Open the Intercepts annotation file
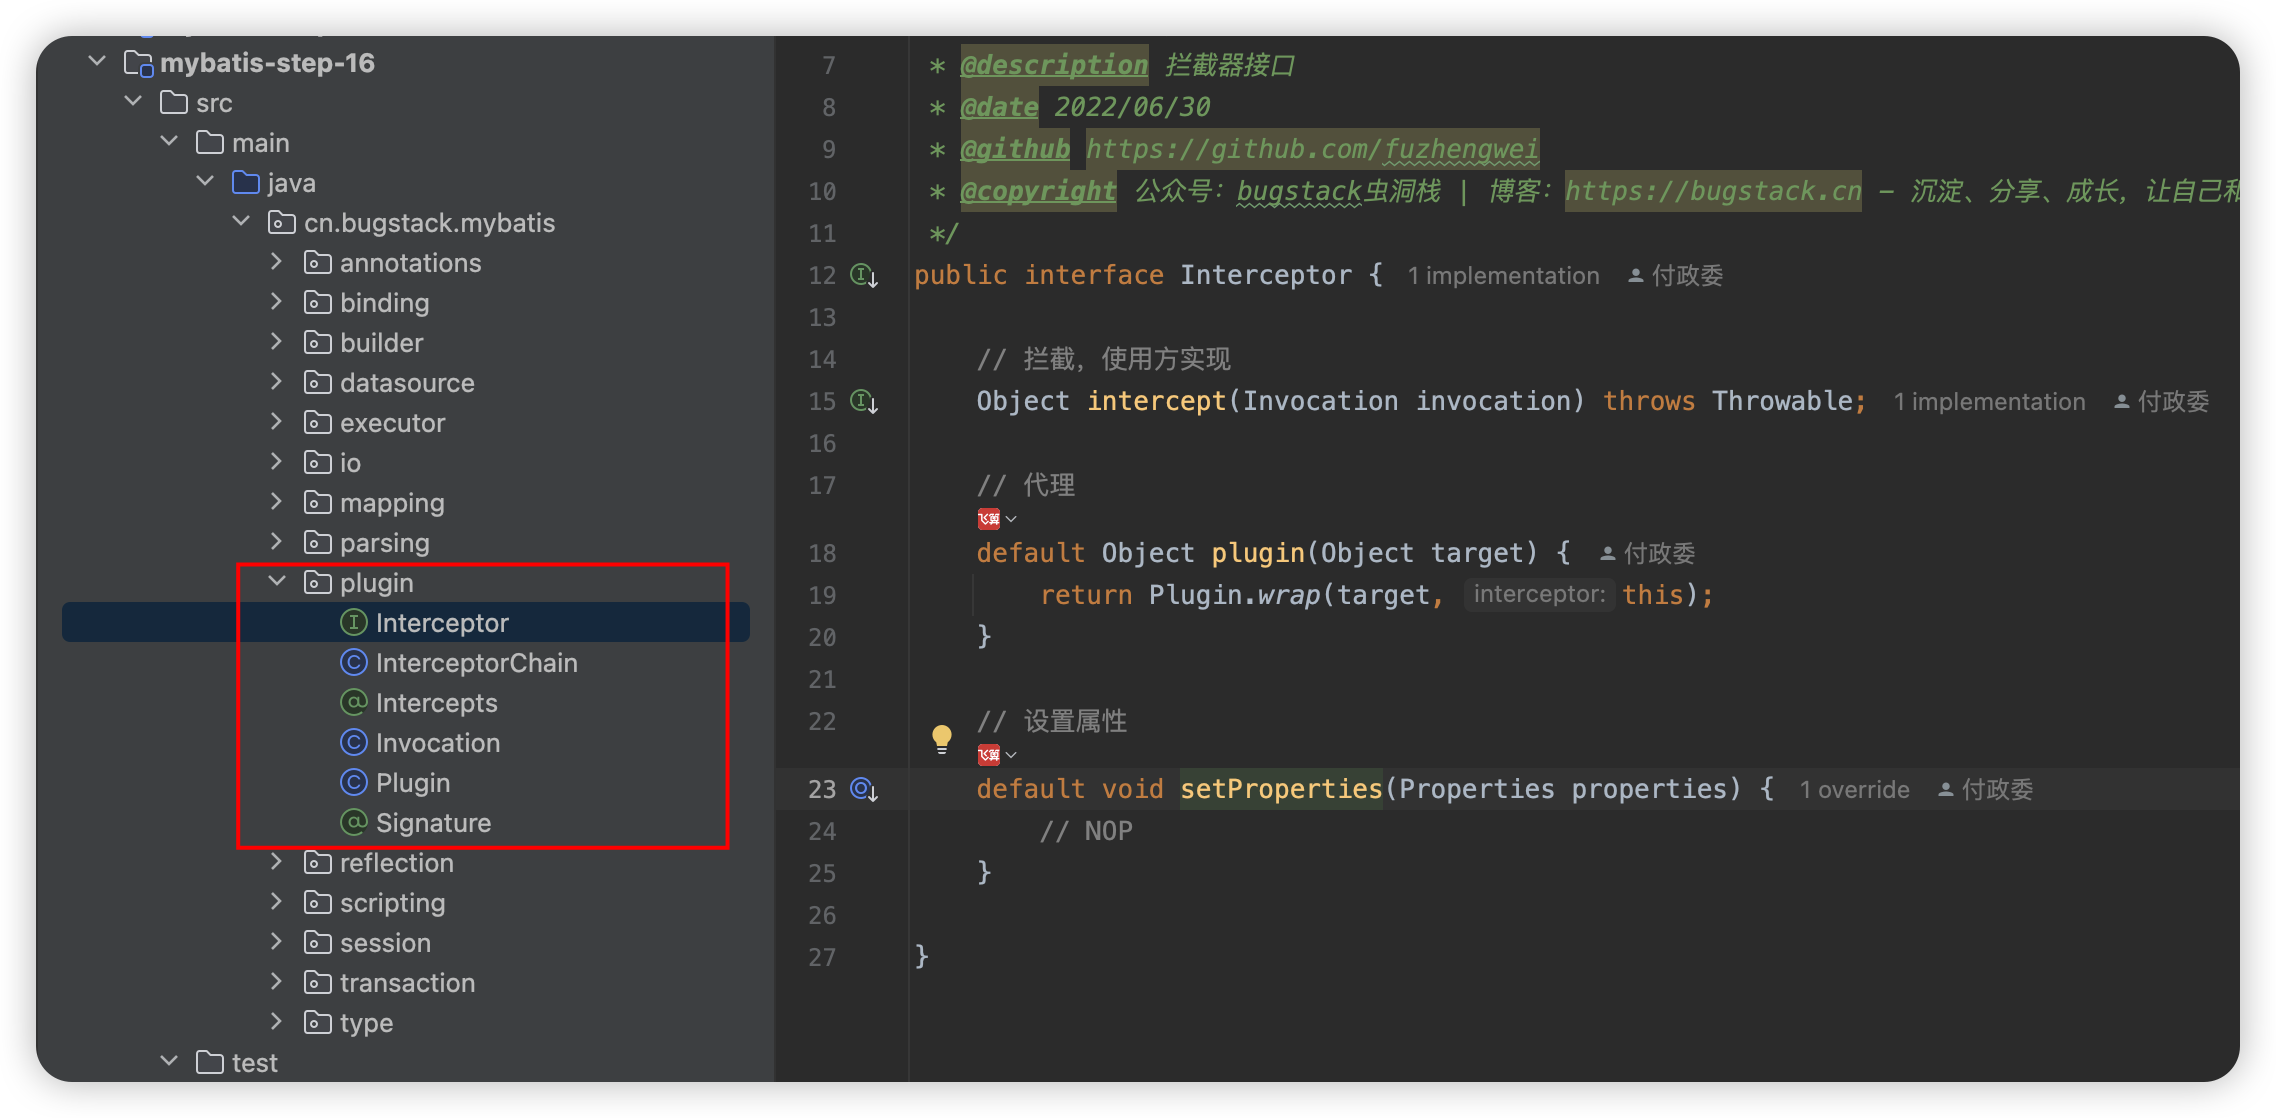 [436, 703]
